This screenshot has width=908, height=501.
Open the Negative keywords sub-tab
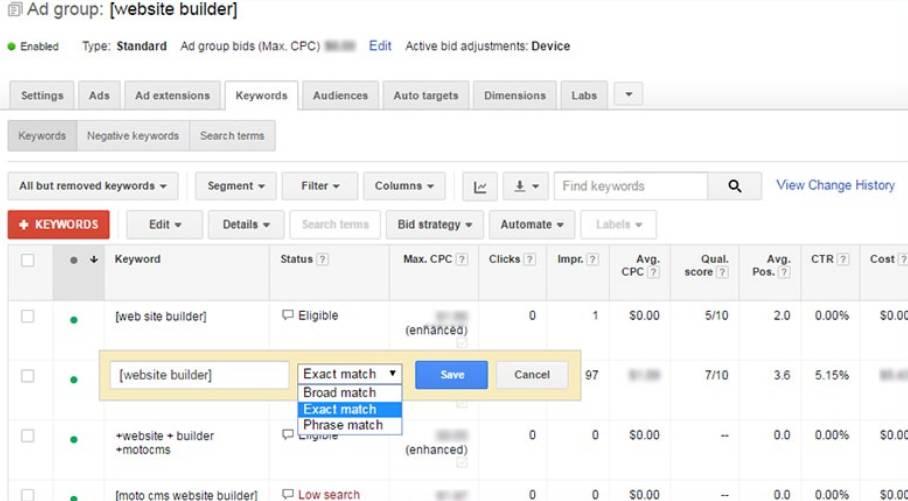tap(132, 136)
